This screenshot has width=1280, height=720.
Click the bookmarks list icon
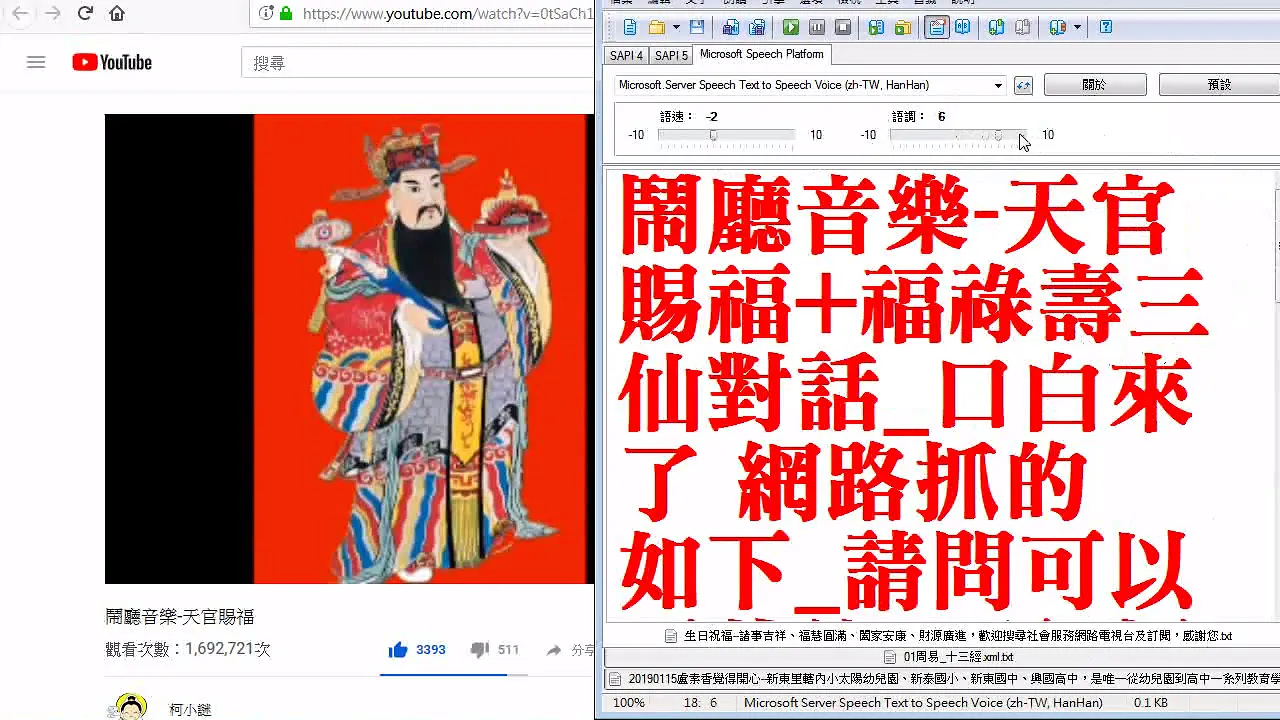pyautogui.click(x=1057, y=28)
